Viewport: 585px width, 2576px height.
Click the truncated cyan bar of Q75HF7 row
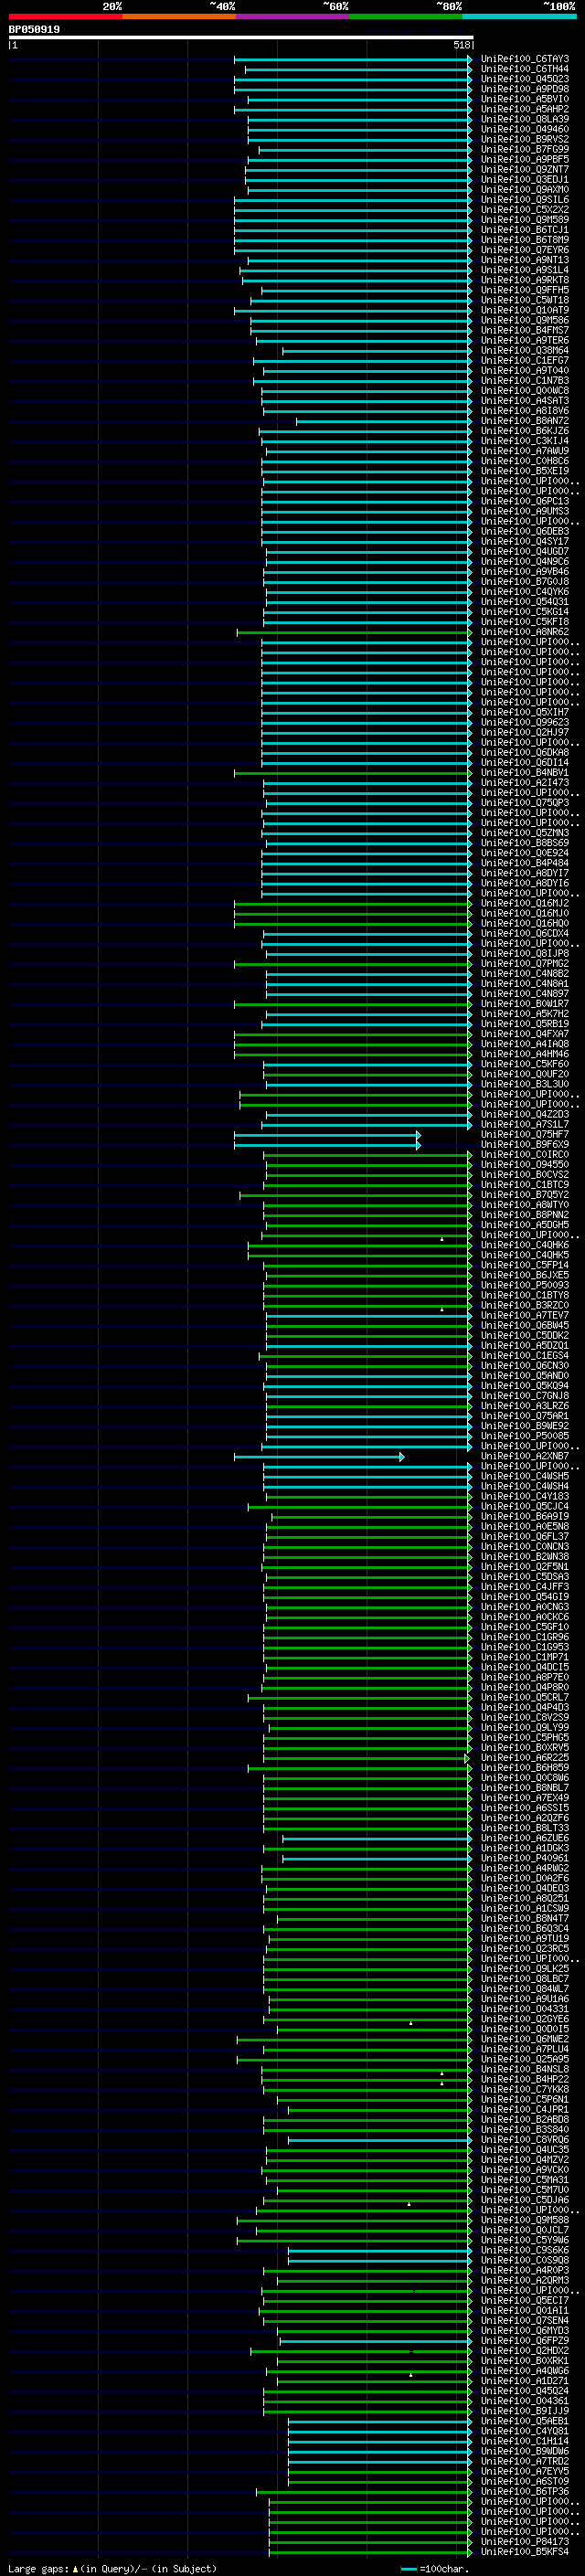(327, 1134)
